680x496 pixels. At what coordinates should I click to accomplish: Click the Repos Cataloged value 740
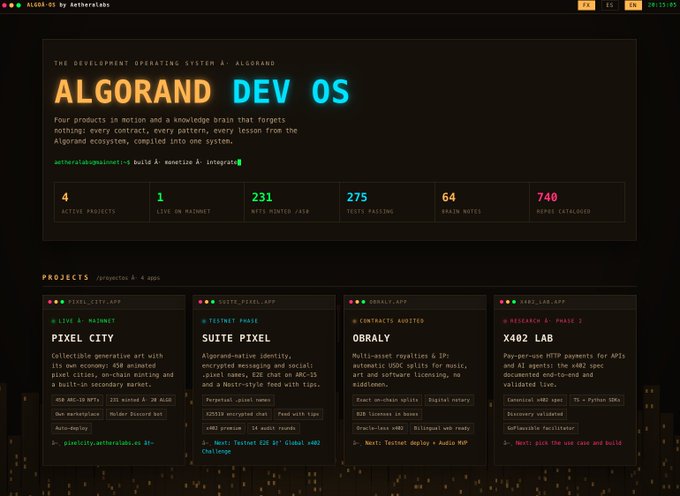547,197
